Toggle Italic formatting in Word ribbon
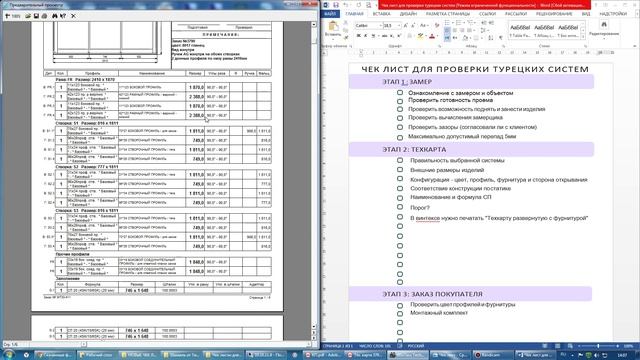 coord(365,36)
